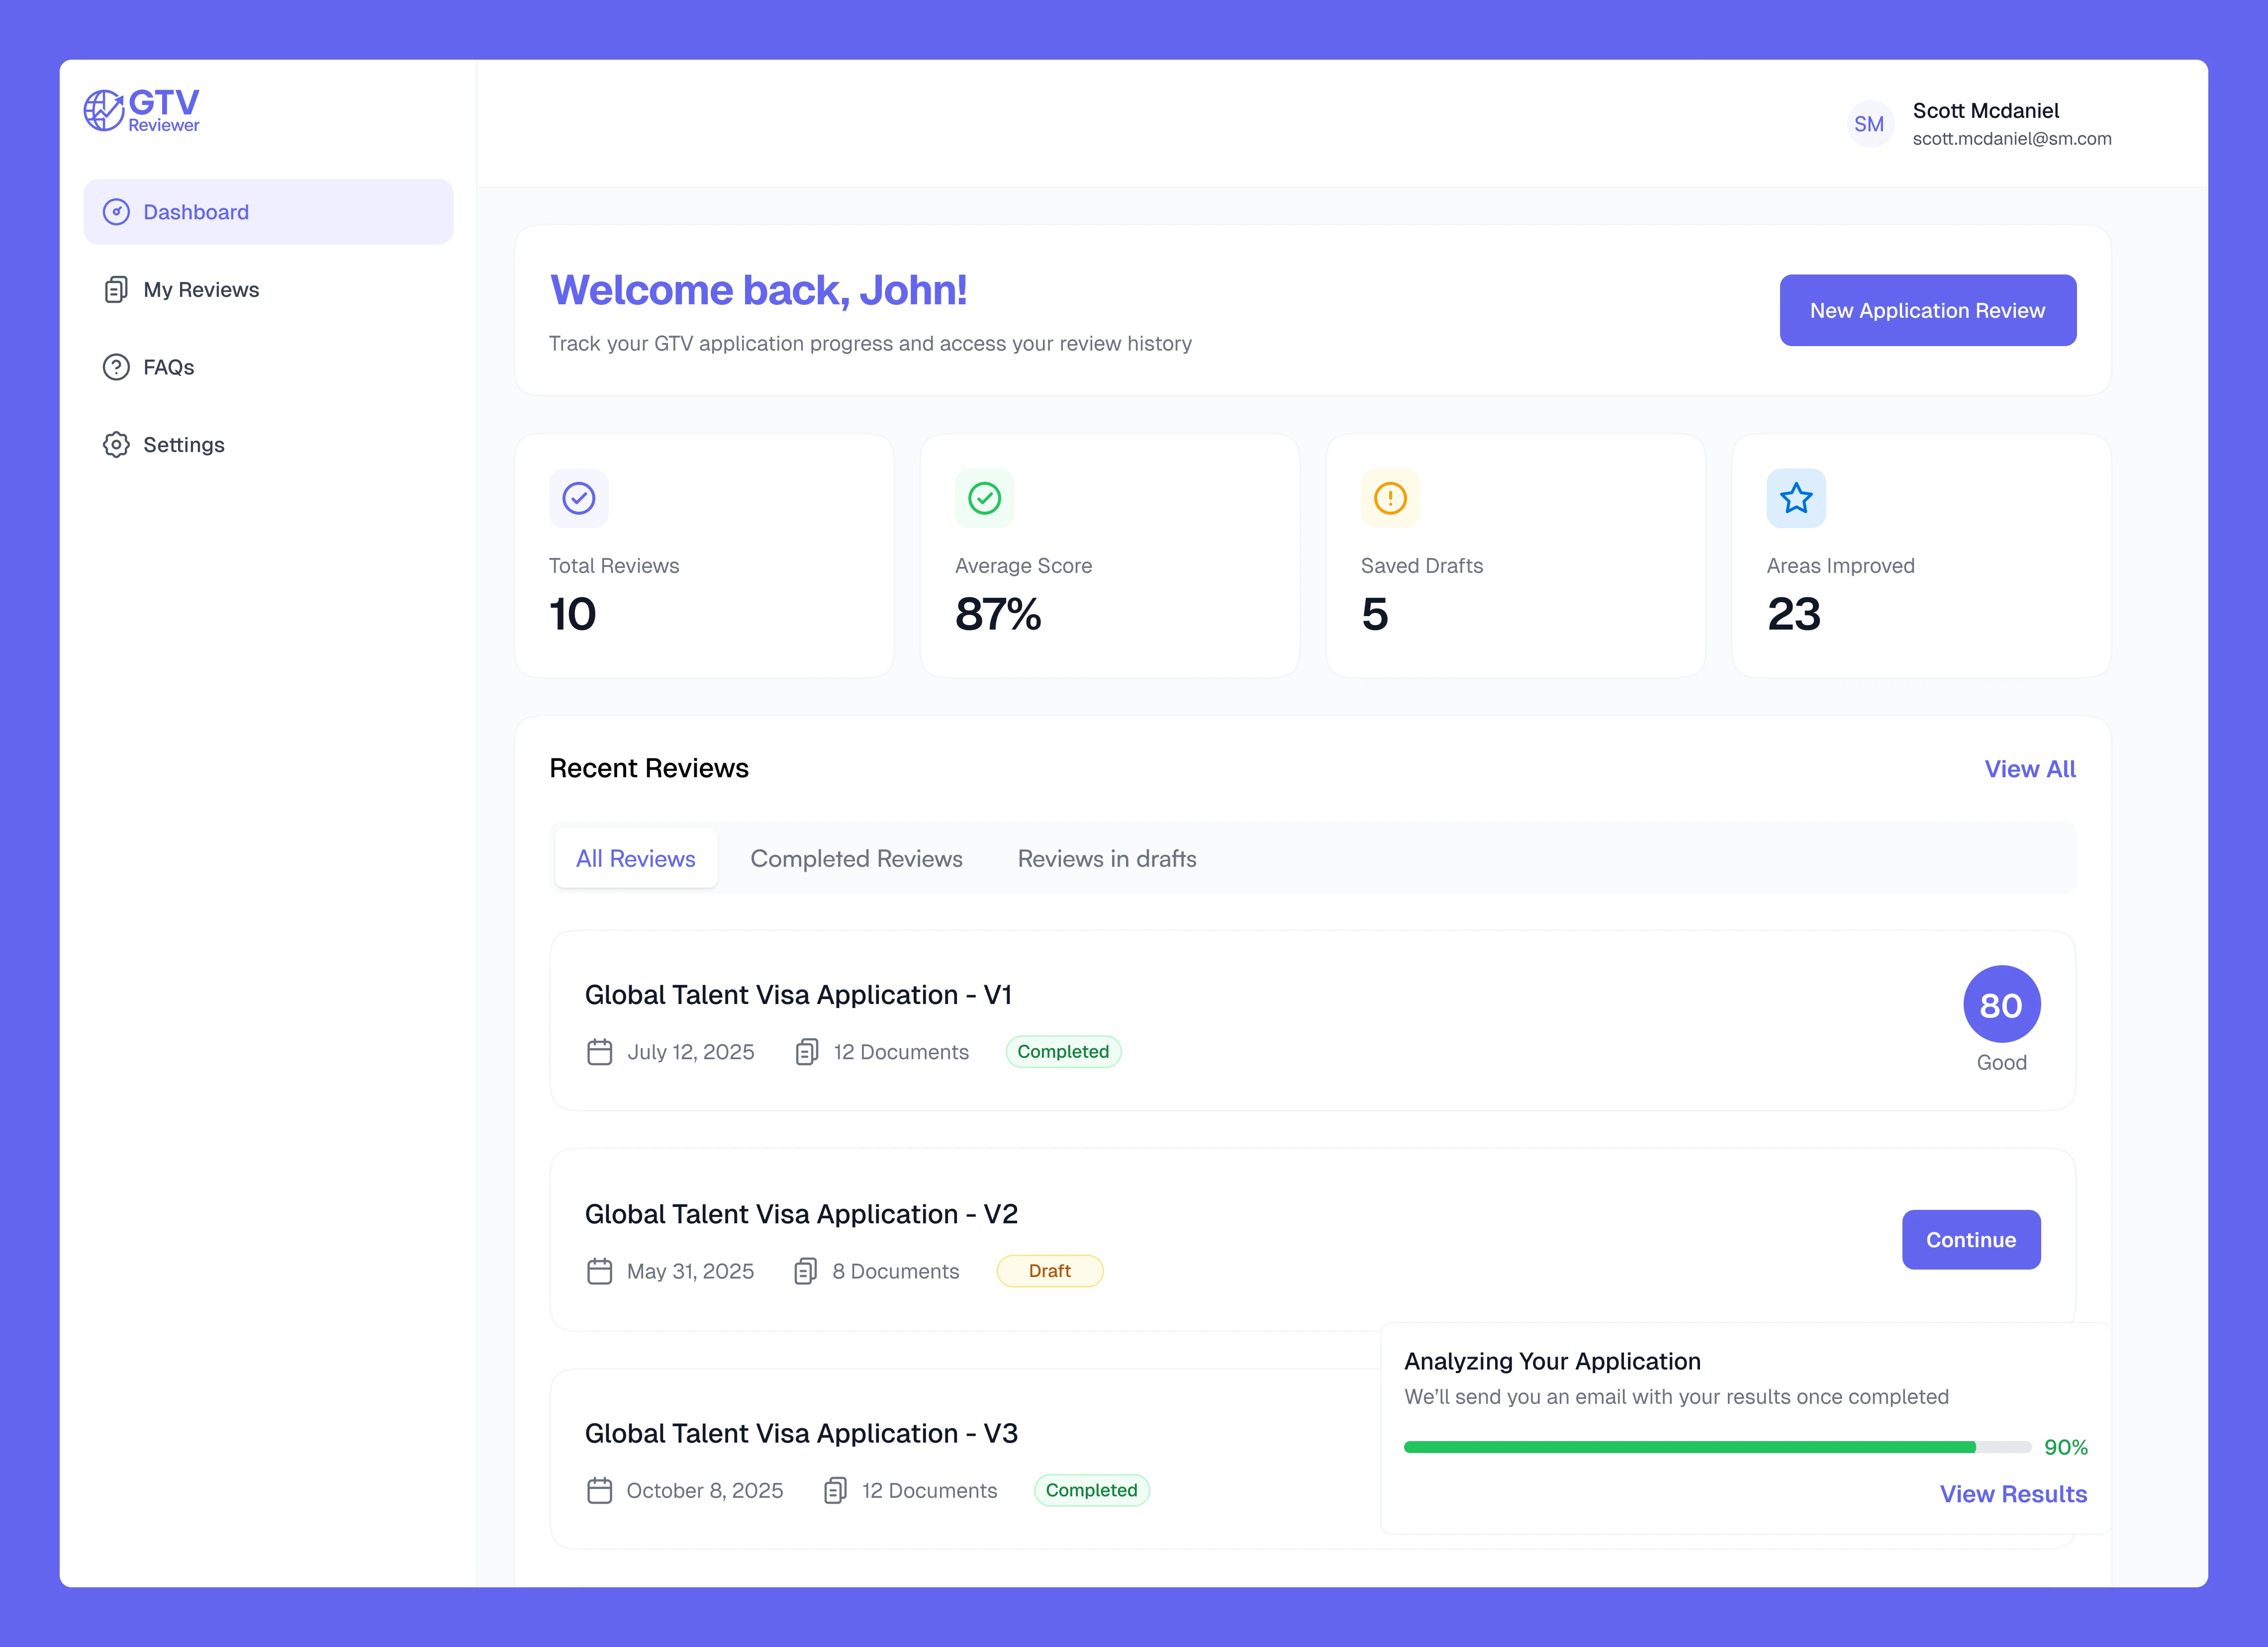
Task: Click the Dashboard compass icon in sidebar
Action: pos(116,212)
